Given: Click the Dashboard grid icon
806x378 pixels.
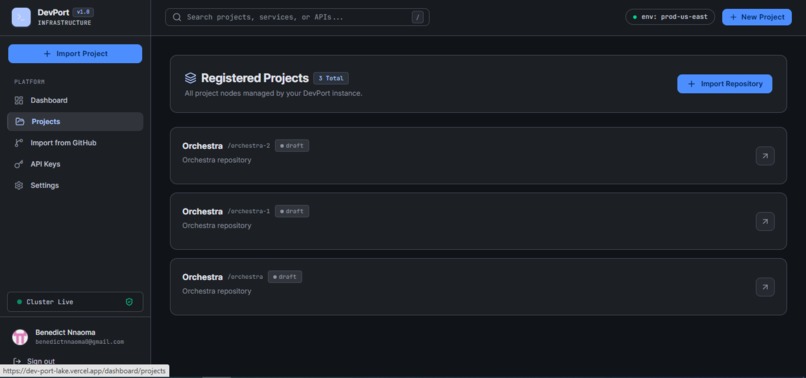Looking at the screenshot, I should 19,100.
